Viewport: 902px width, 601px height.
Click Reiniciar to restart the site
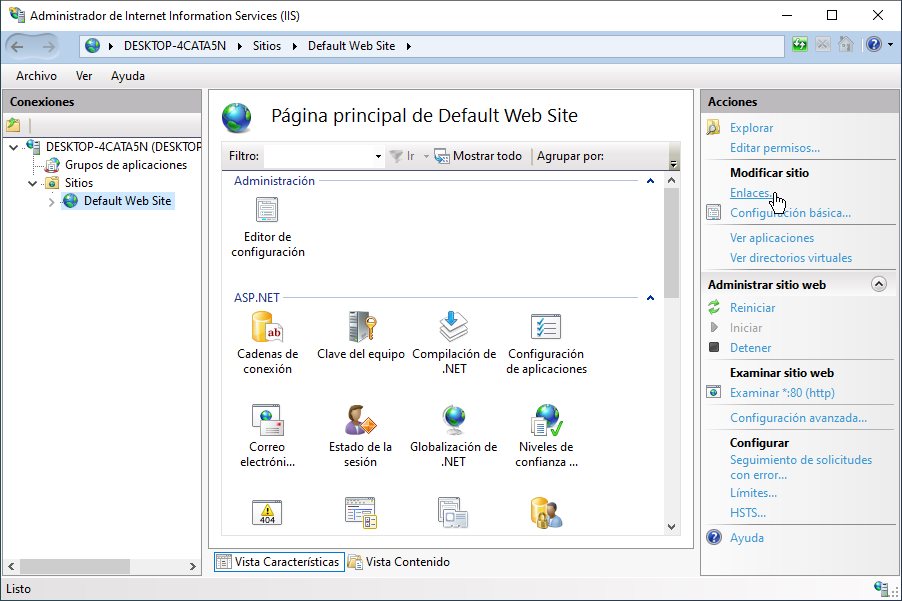(x=752, y=308)
